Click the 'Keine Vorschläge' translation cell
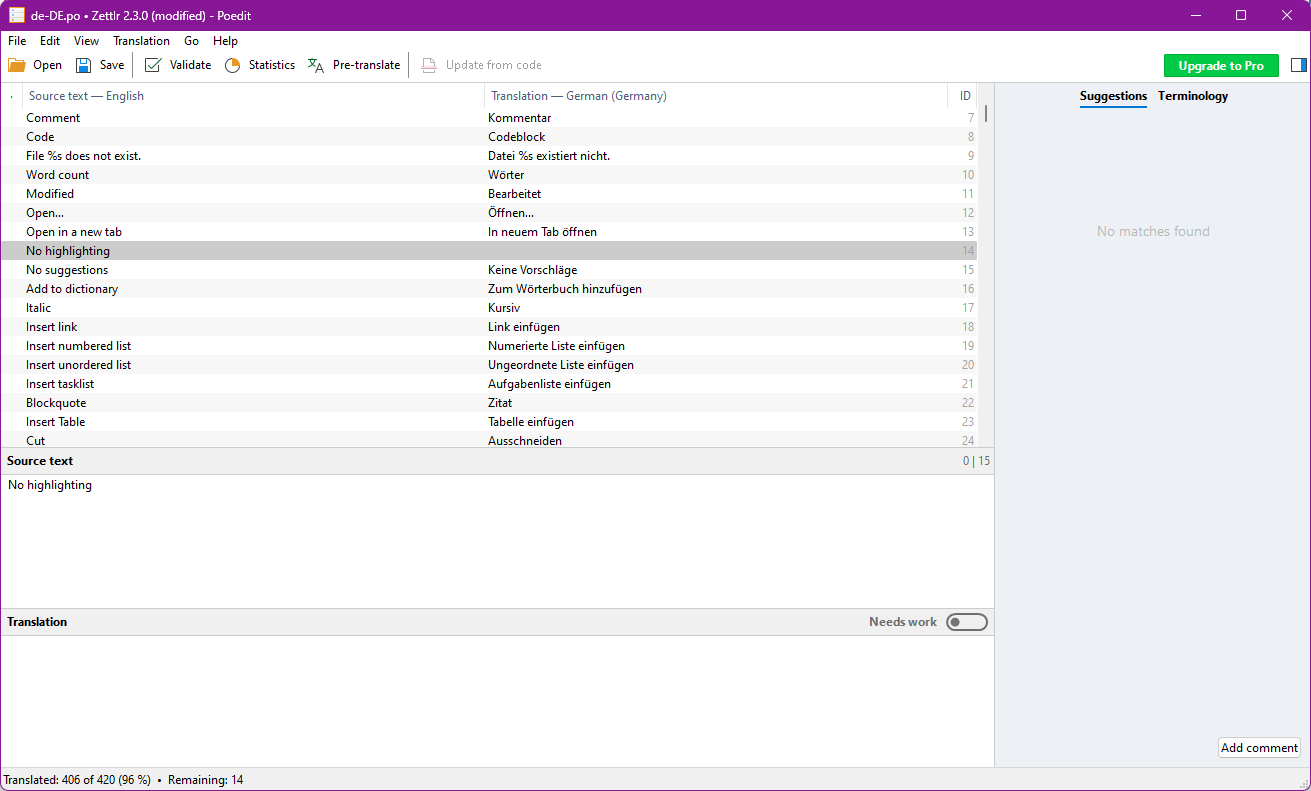 [x=532, y=270]
